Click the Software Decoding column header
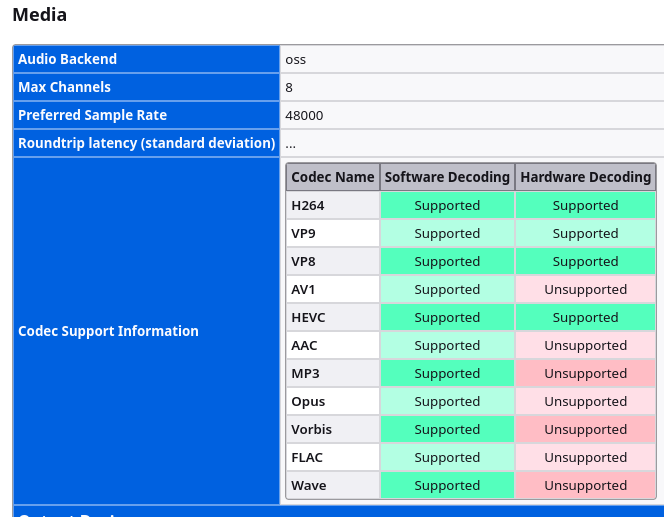Image resolution: width=664 pixels, height=517 pixels. point(447,177)
